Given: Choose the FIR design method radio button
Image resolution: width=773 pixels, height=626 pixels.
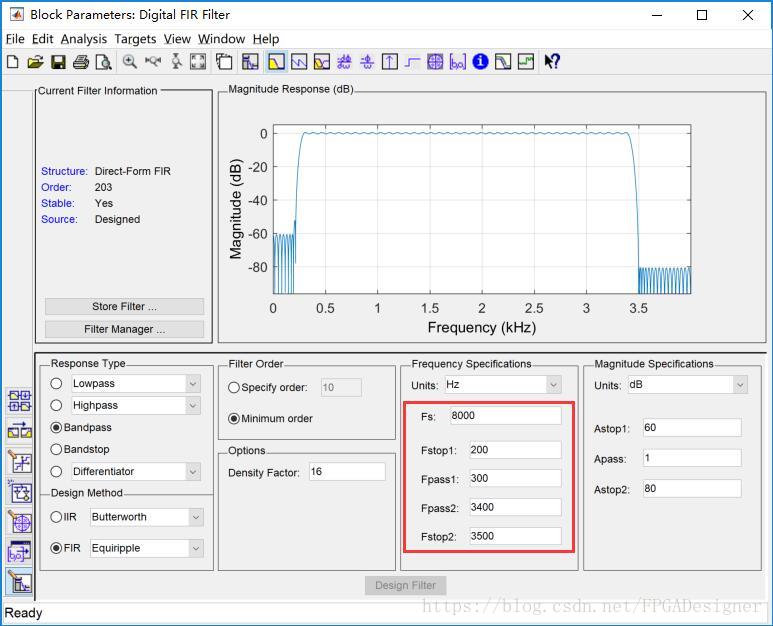Looking at the screenshot, I should tap(56, 548).
